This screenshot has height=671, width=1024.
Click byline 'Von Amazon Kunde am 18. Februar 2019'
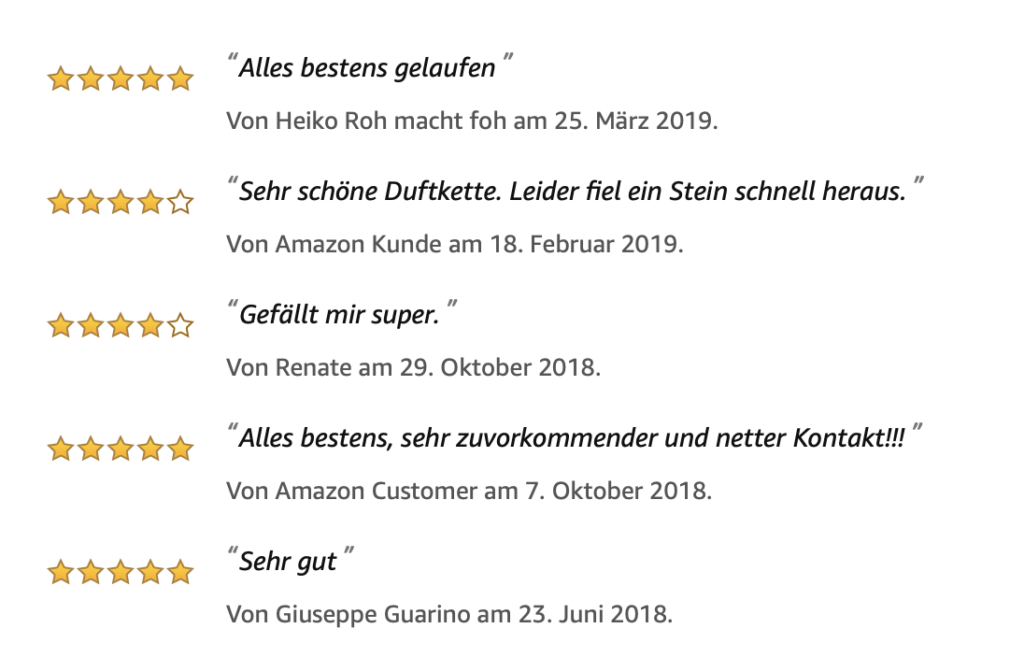pos(455,244)
